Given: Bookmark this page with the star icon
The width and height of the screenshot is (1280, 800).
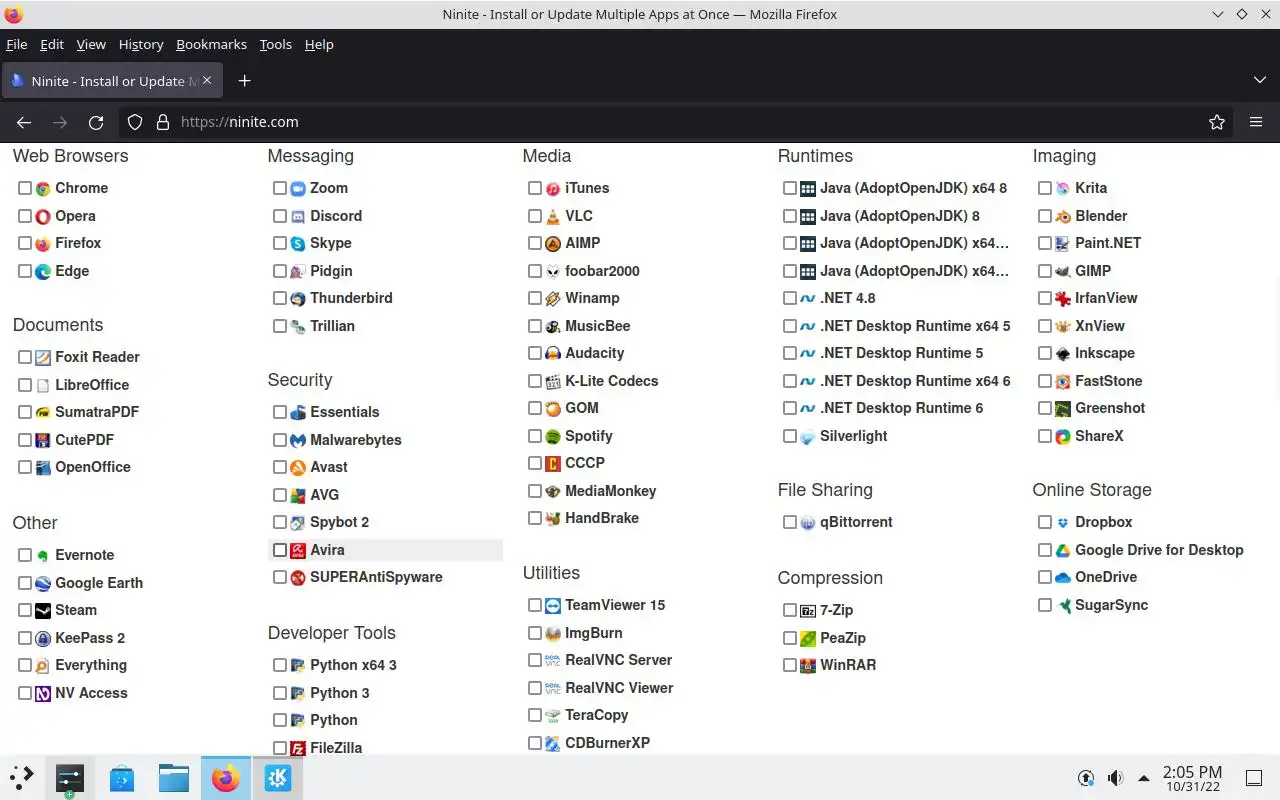Looking at the screenshot, I should tap(1217, 122).
